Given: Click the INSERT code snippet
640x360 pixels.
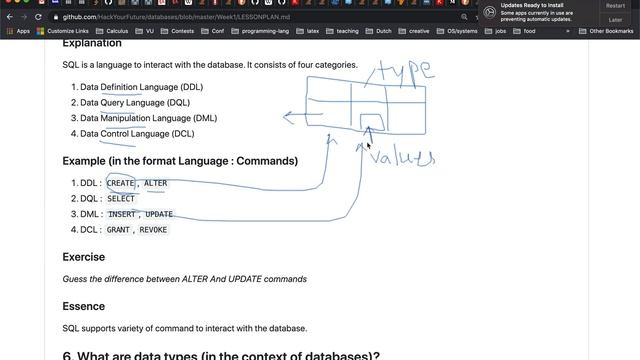Looking at the screenshot, I should point(122,214).
